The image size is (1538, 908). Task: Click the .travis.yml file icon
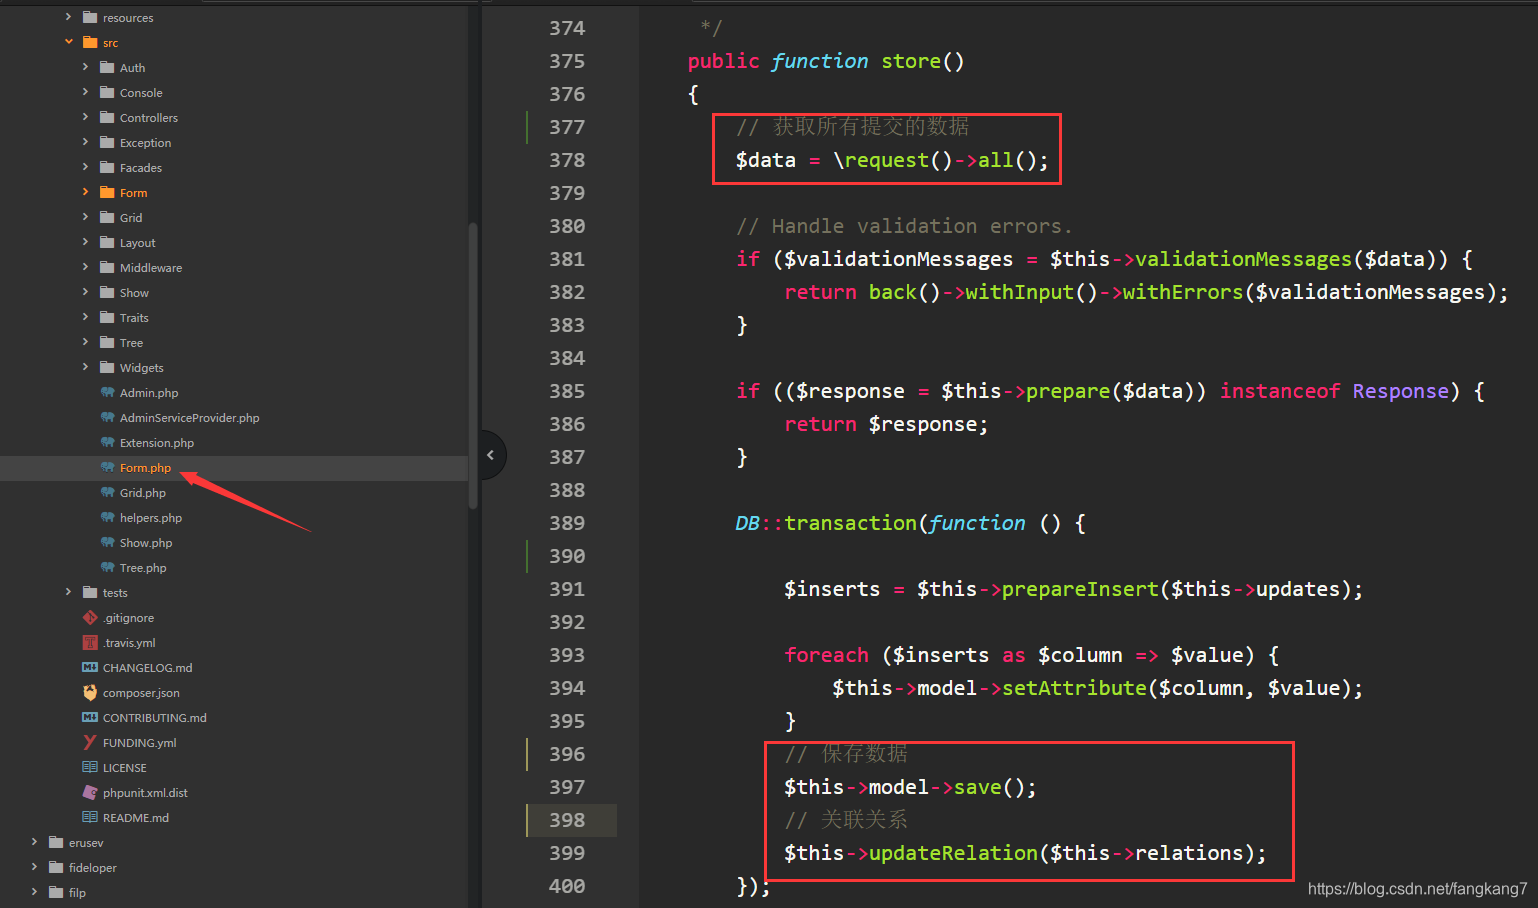90,642
